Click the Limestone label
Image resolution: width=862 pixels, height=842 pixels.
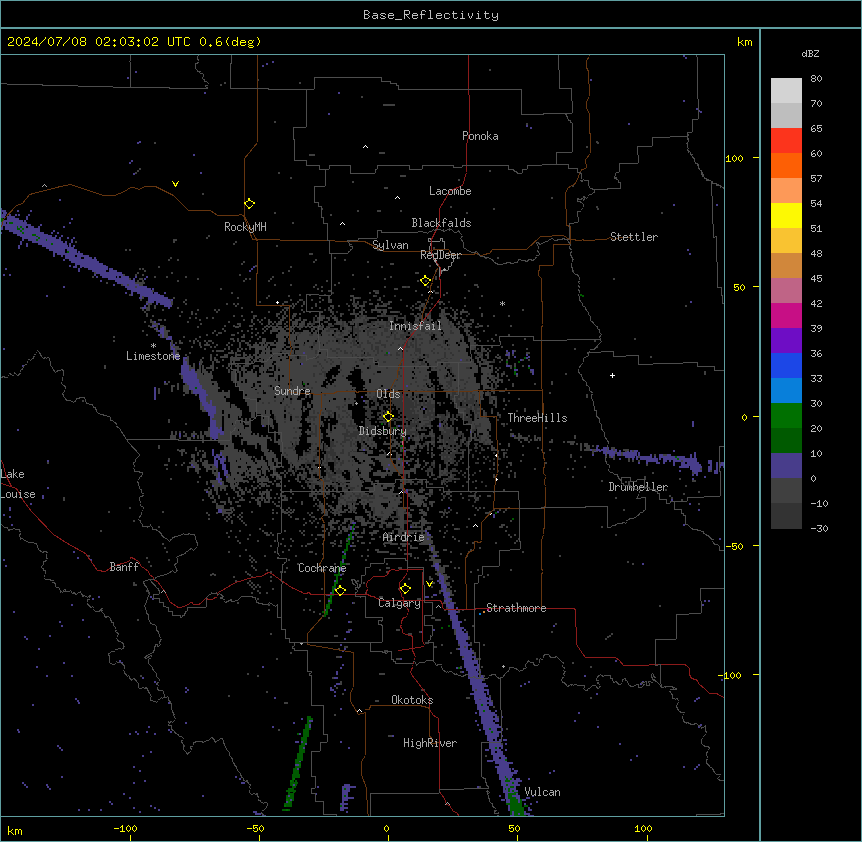[x=153, y=356]
